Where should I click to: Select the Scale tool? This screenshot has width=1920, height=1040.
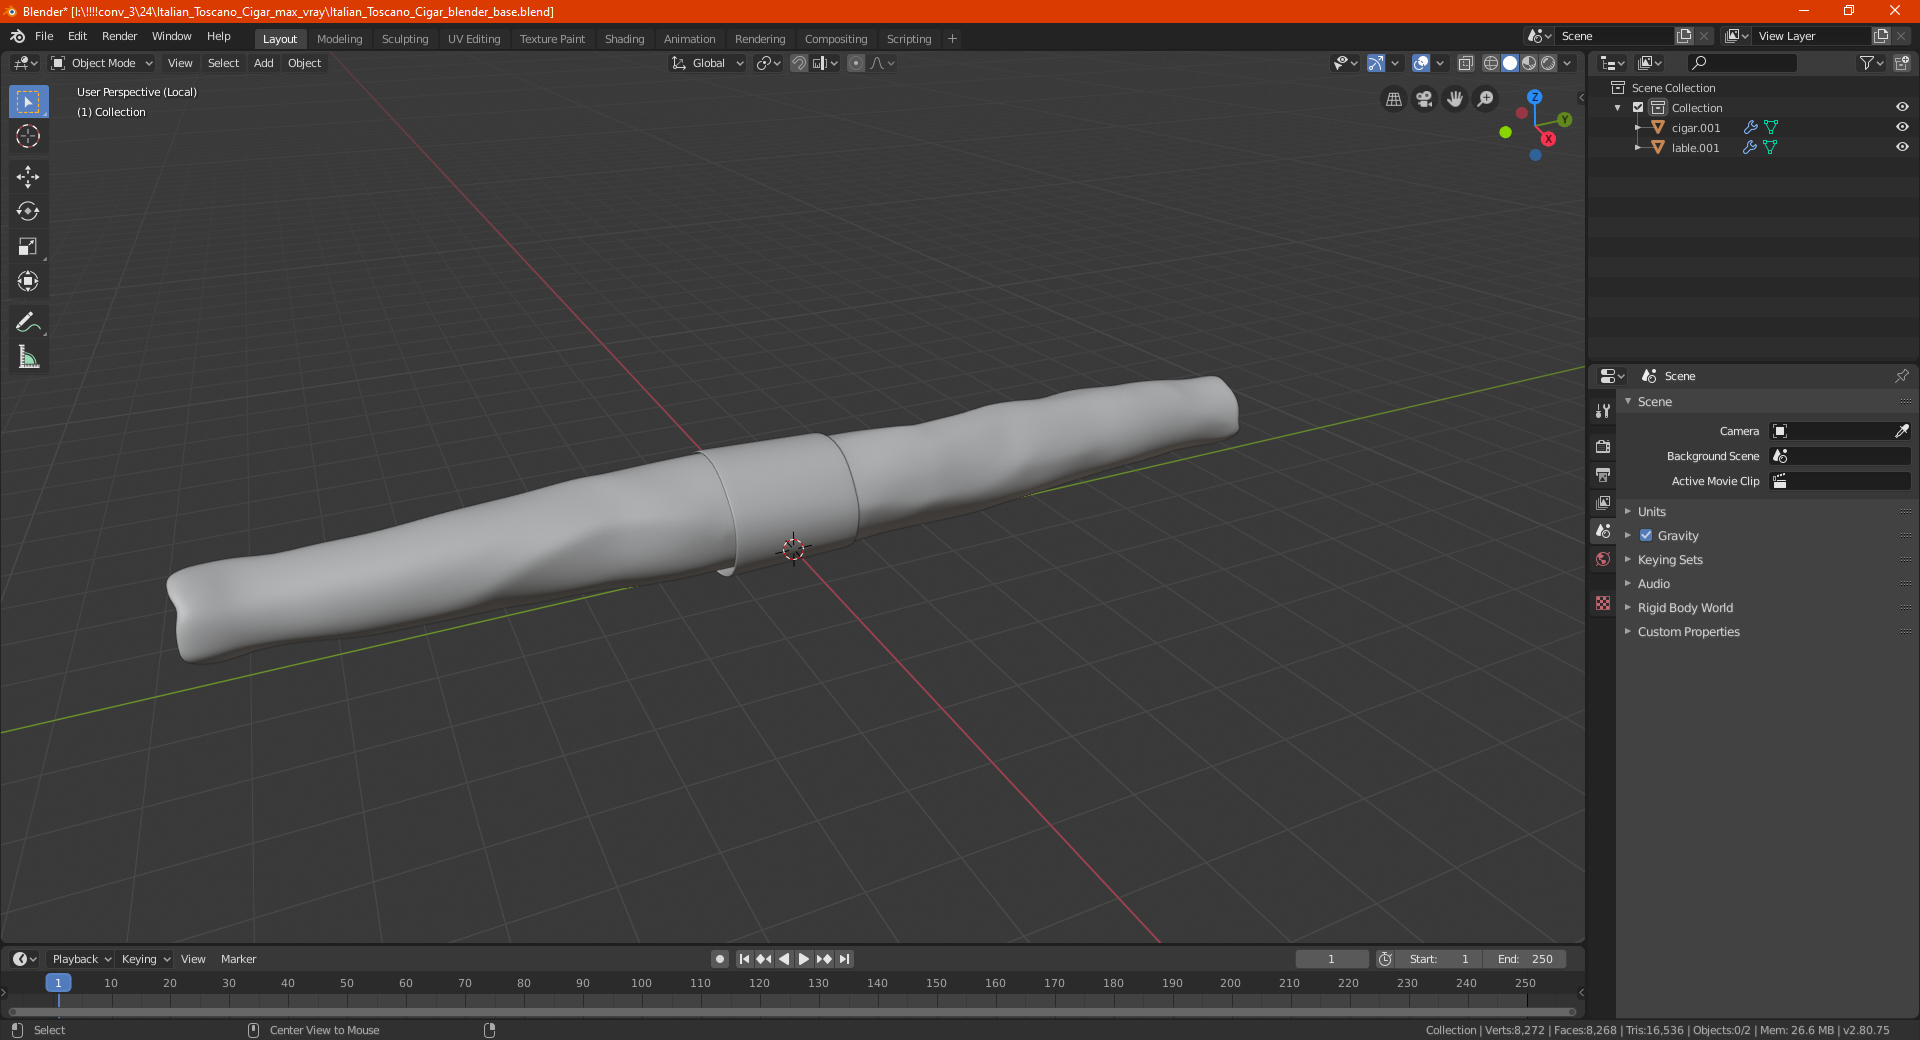point(28,246)
